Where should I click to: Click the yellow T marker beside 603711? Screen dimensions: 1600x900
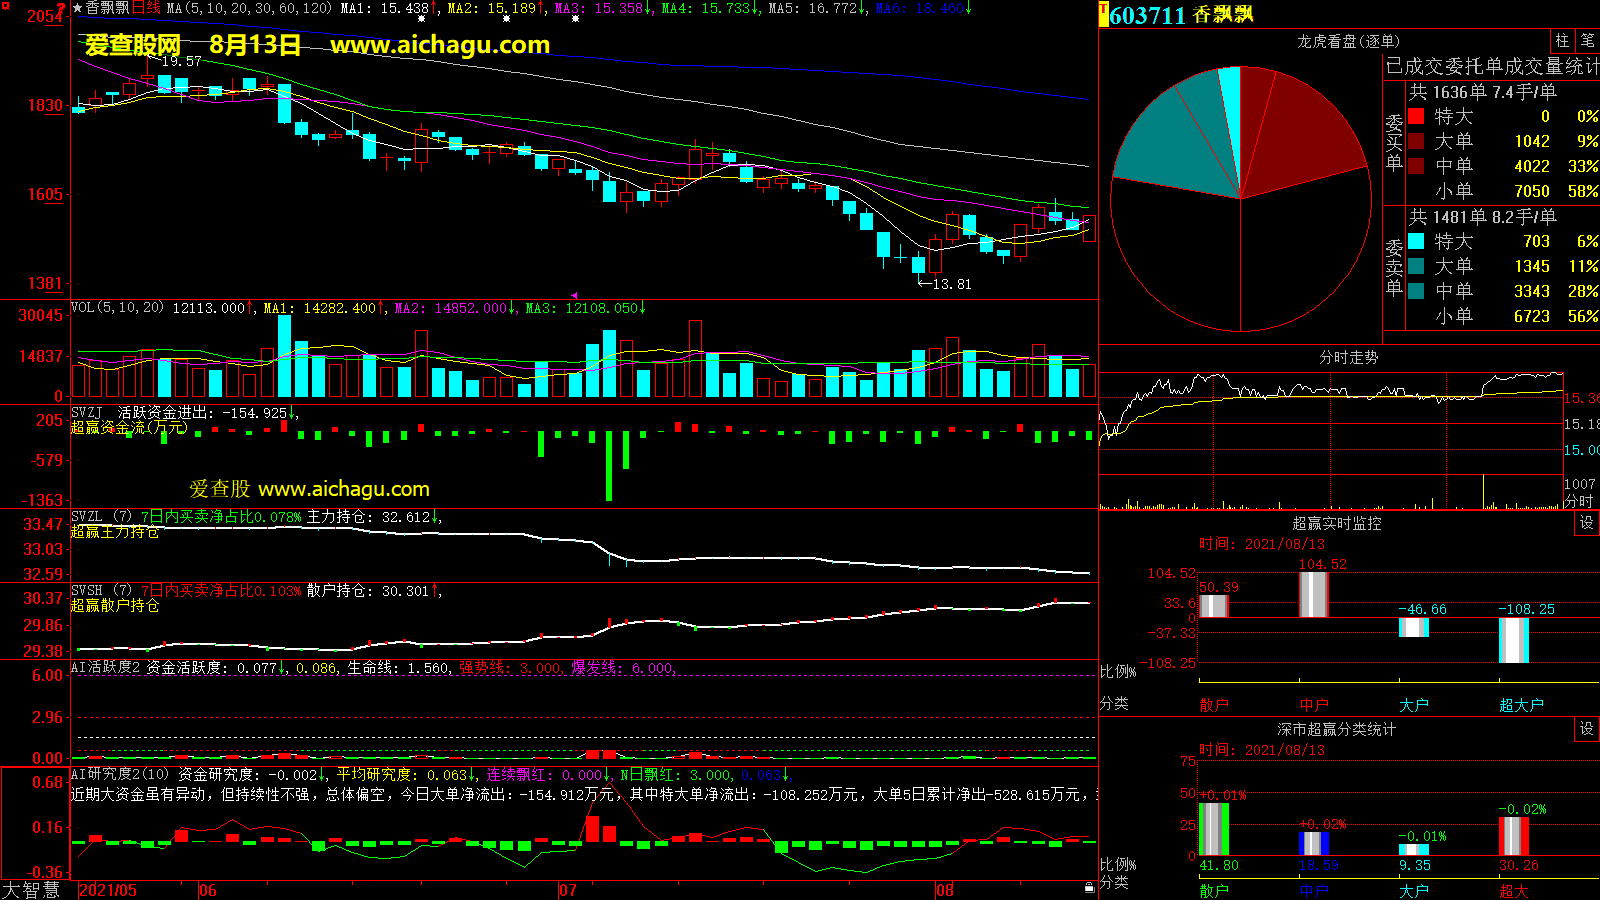pyautogui.click(x=1103, y=14)
